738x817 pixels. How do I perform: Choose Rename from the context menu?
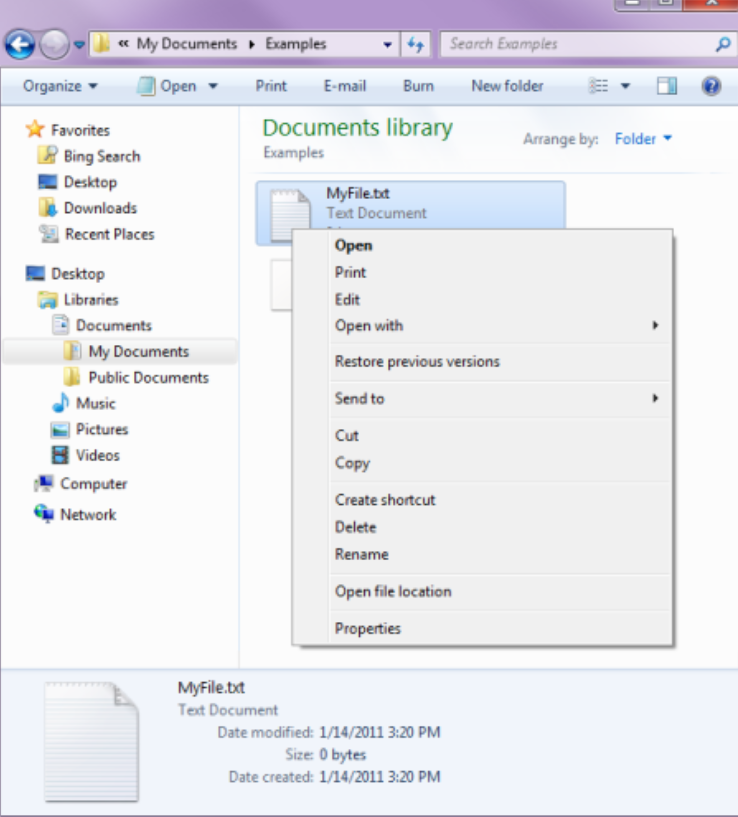pos(361,554)
